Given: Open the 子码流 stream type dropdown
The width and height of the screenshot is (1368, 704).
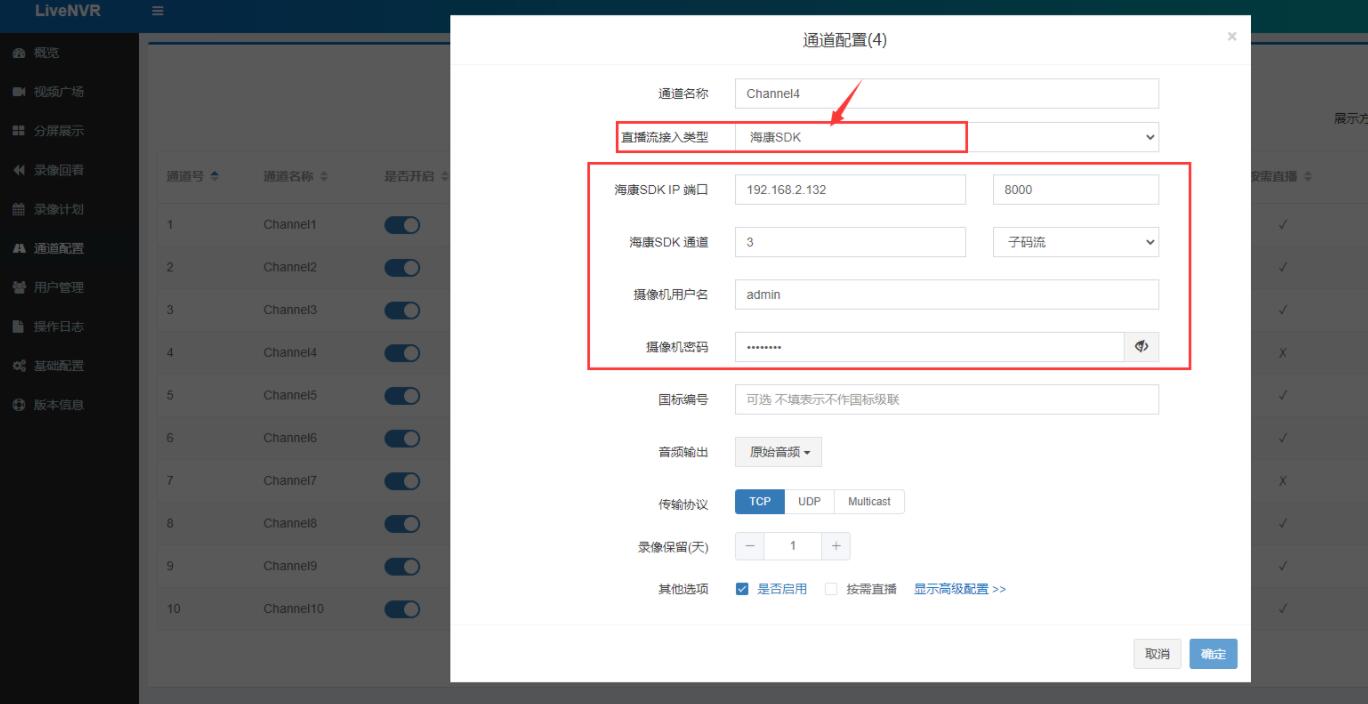Looking at the screenshot, I should tap(1075, 242).
